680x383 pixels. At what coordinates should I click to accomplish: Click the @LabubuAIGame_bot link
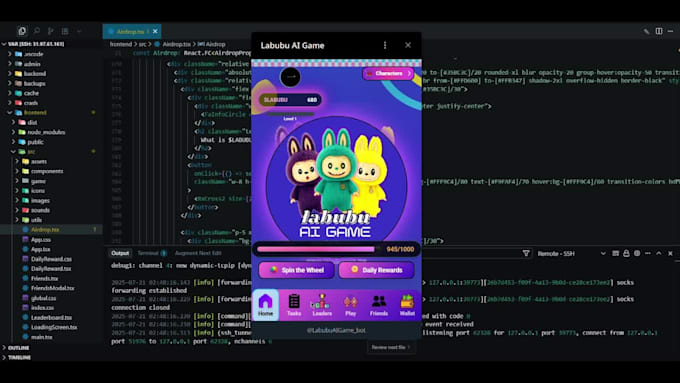click(336, 330)
